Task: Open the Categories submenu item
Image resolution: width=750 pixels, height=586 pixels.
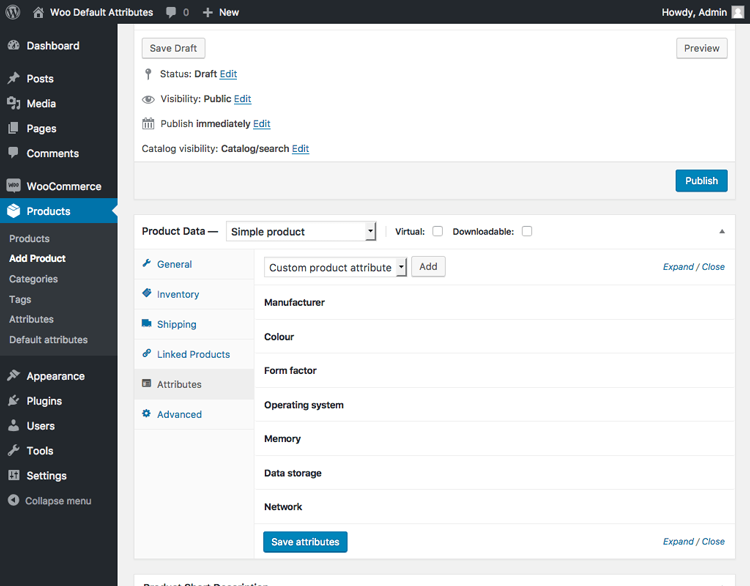Action: pos(33,279)
